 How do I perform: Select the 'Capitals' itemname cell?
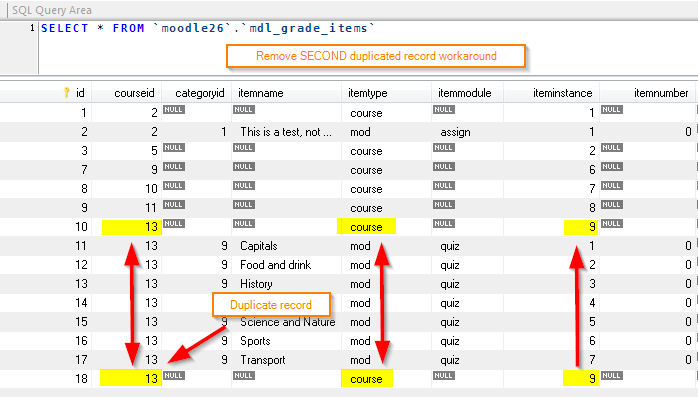[x=259, y=246]
